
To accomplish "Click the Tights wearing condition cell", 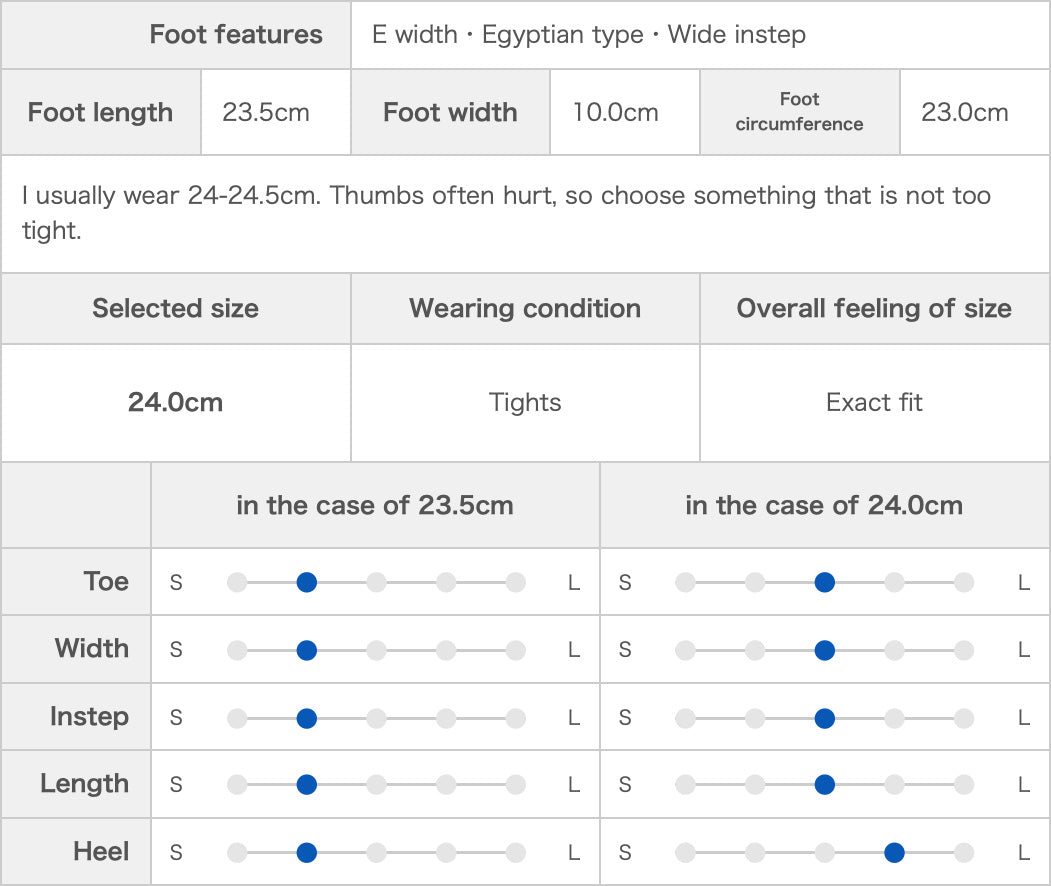I will [x=525, y=403].
